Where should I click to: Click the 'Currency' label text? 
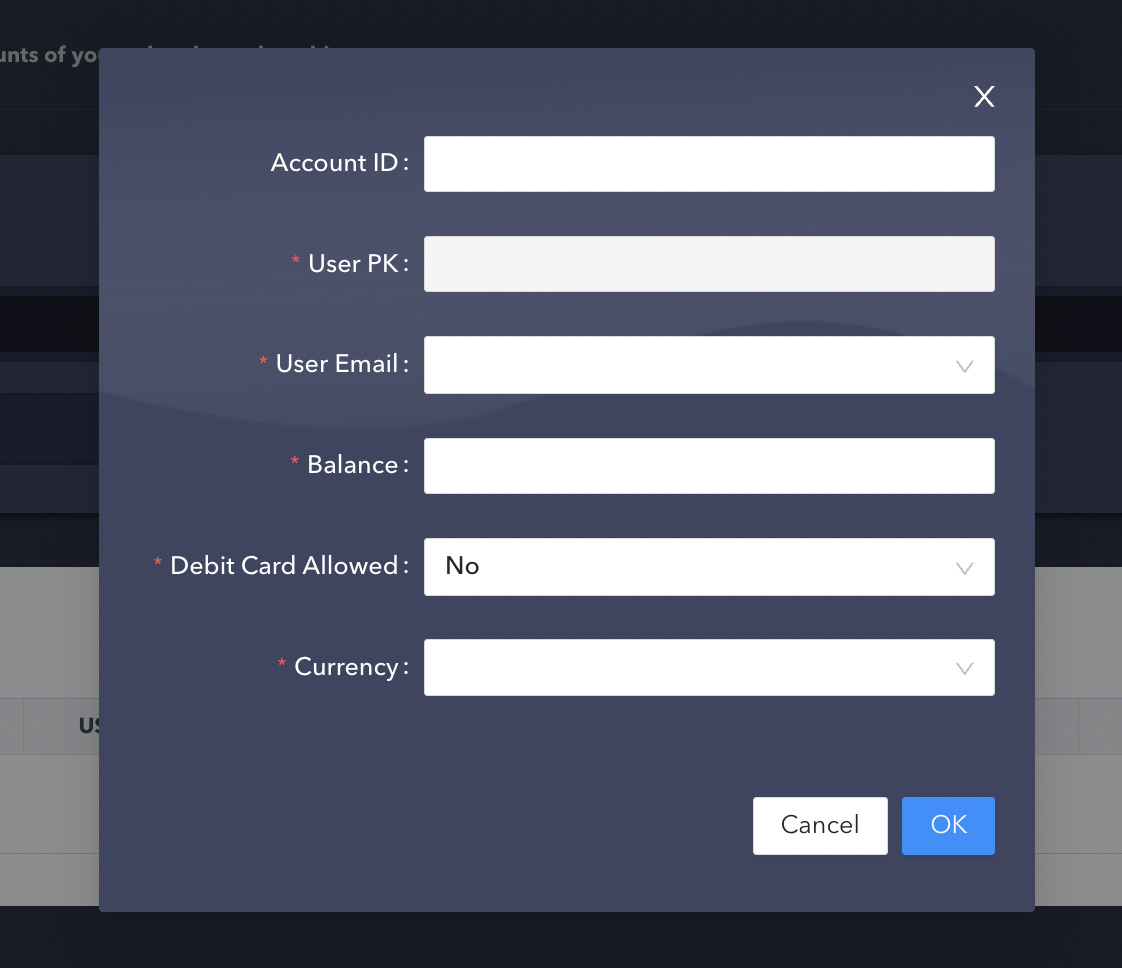[x=346, y=667]
